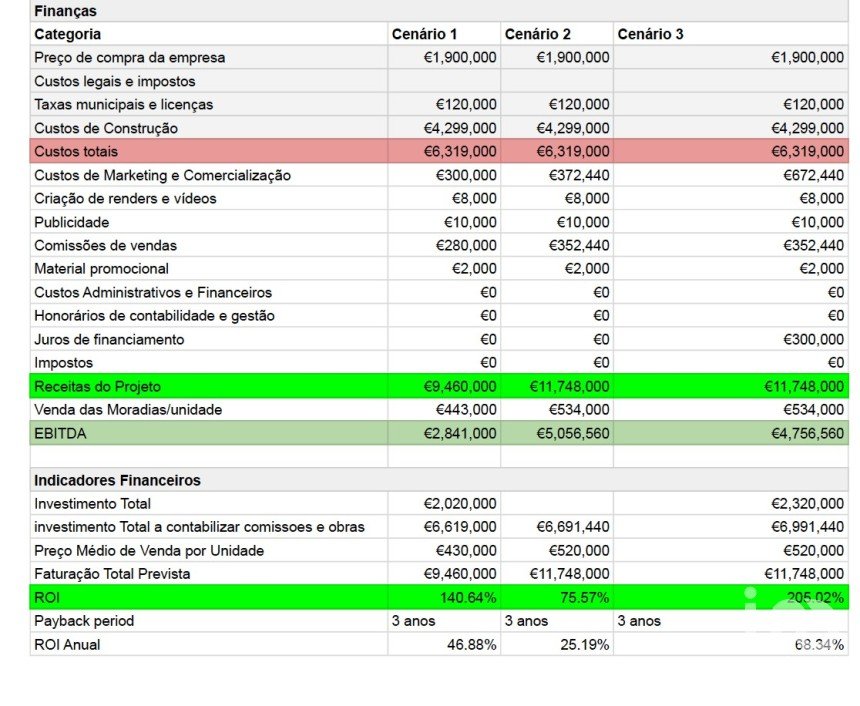Select Publicidade €10,000 under Cenário 2

point(582,222)
